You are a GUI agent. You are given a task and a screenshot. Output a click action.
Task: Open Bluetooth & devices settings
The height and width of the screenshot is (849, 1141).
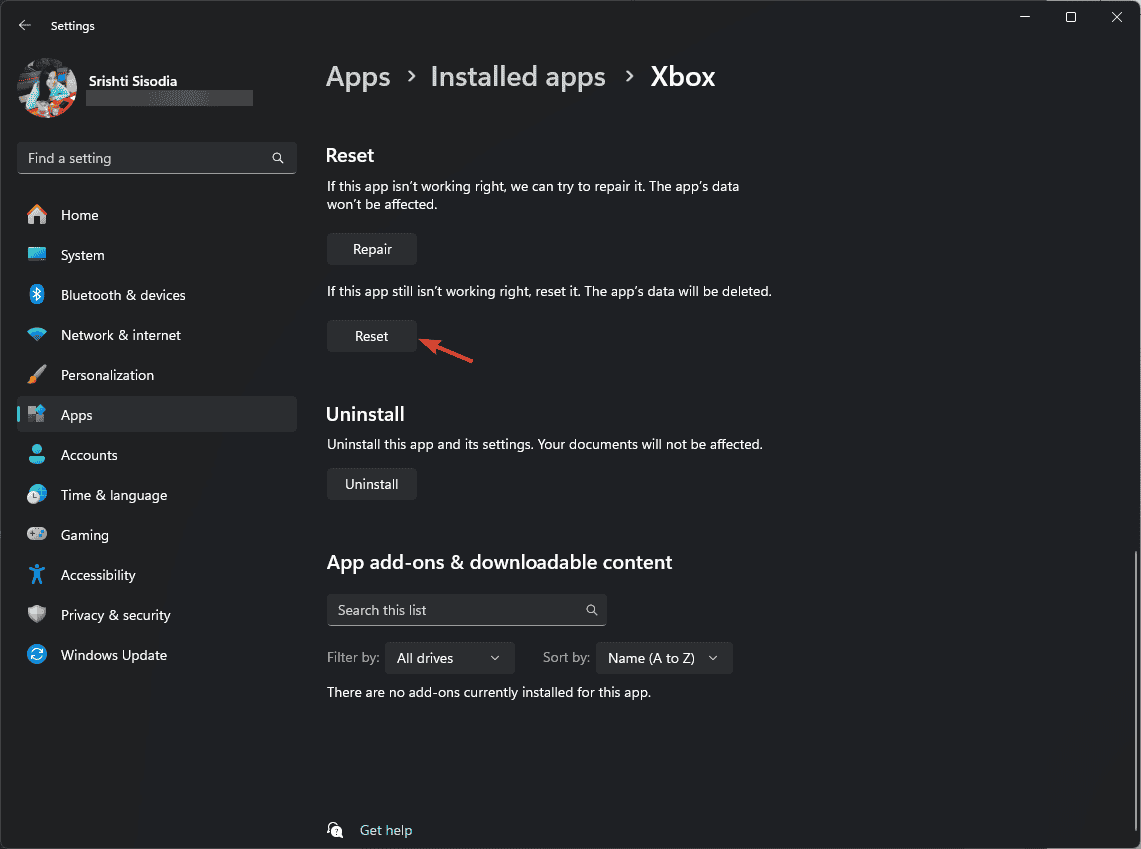[156, 295]
